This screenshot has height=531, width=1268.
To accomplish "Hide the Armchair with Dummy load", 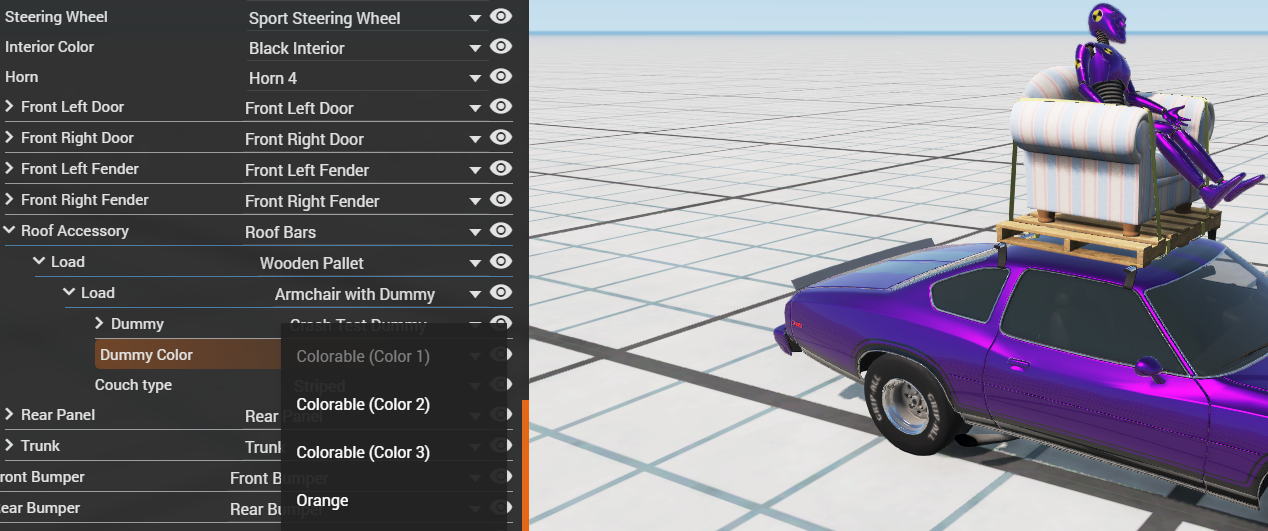I will click(x=501, y=292).
